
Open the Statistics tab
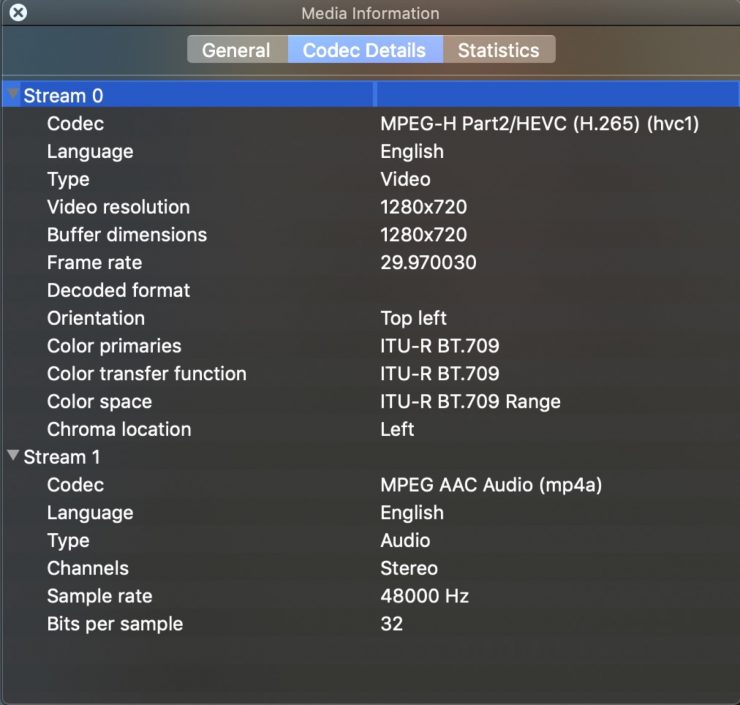(498, 50)
